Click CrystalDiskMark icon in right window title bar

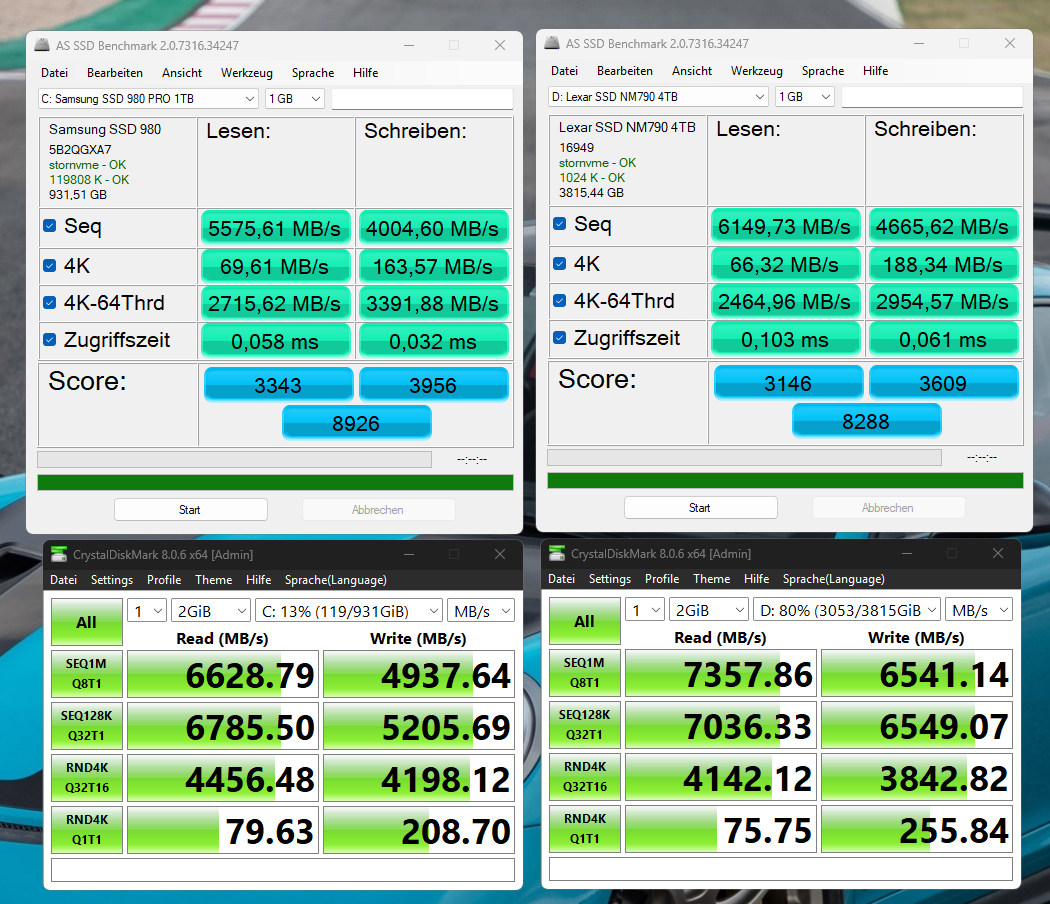(557, 553)
